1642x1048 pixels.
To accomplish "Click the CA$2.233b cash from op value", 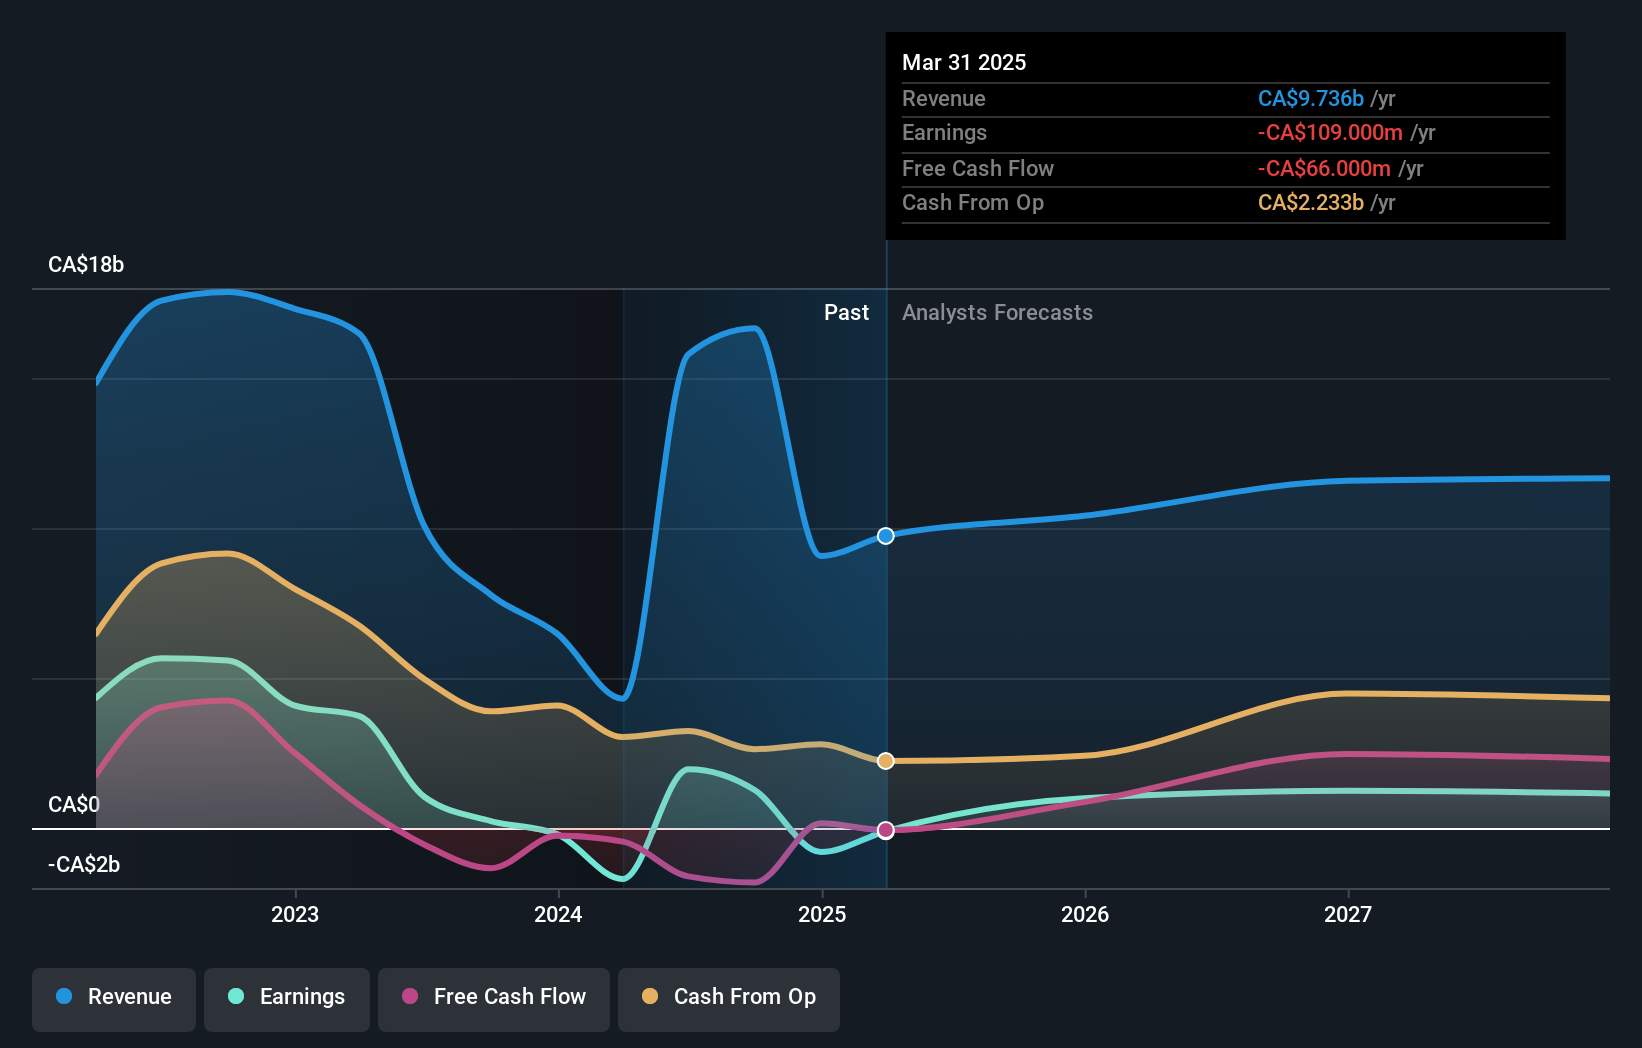I will point(1311,202).
